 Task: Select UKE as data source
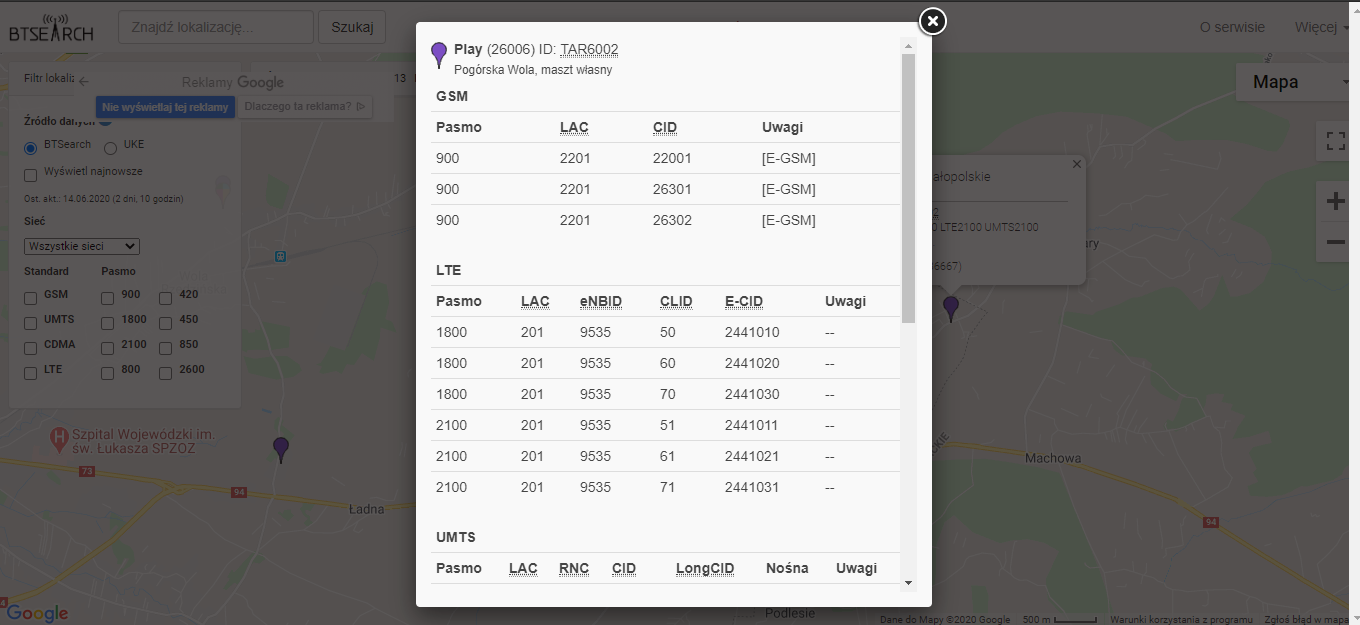pos(111,148)
